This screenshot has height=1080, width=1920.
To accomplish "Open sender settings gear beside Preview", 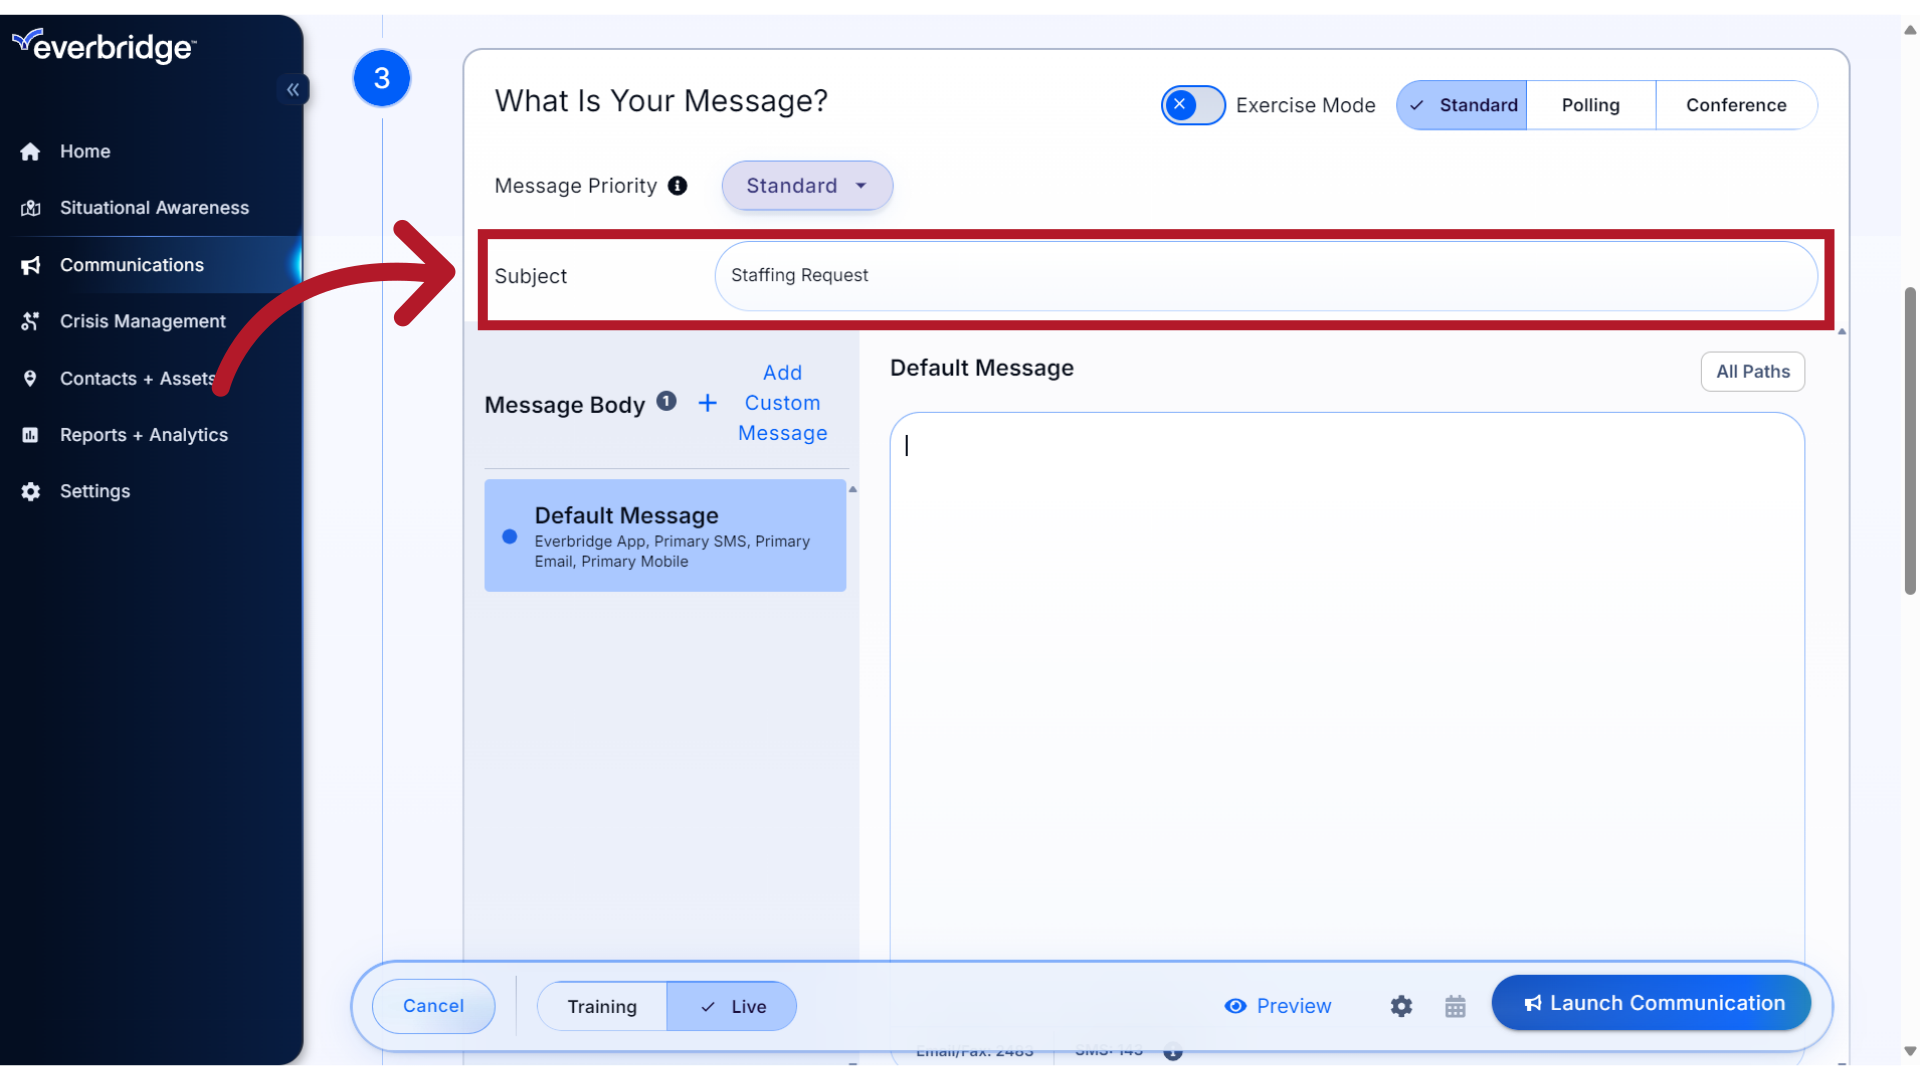I will pyautogui.click(x=1401, y=1006).
